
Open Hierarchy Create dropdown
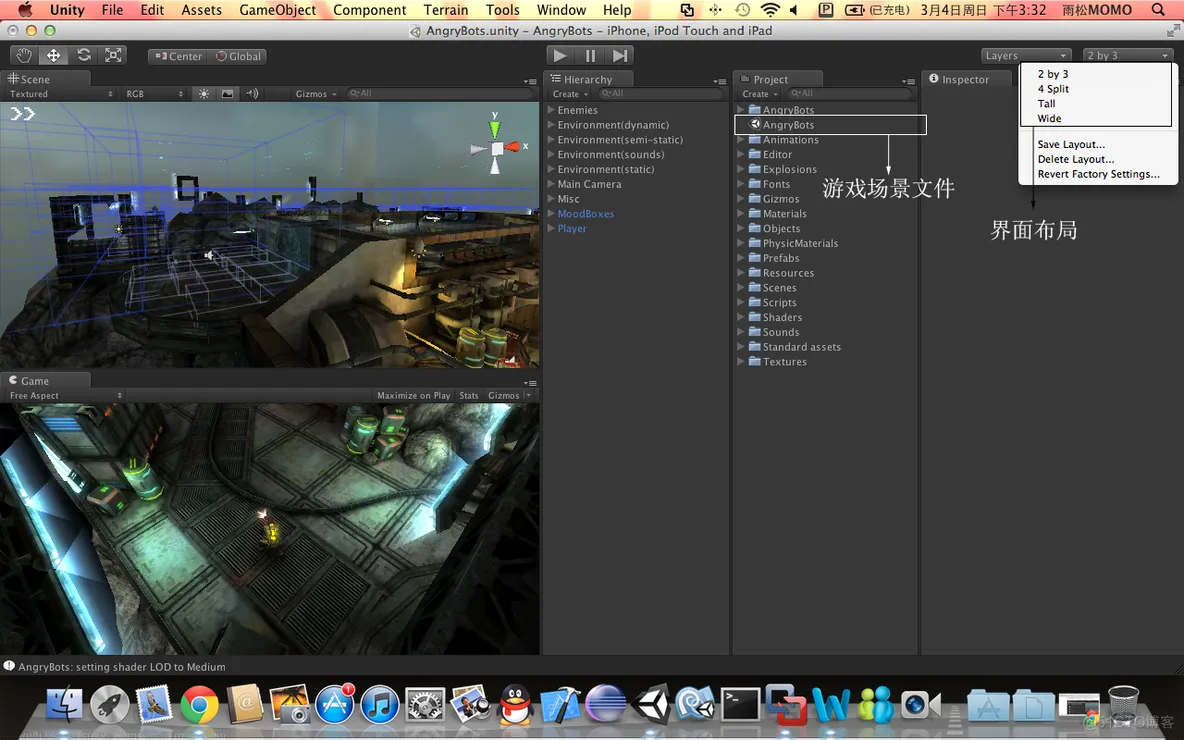coord(570,94)
